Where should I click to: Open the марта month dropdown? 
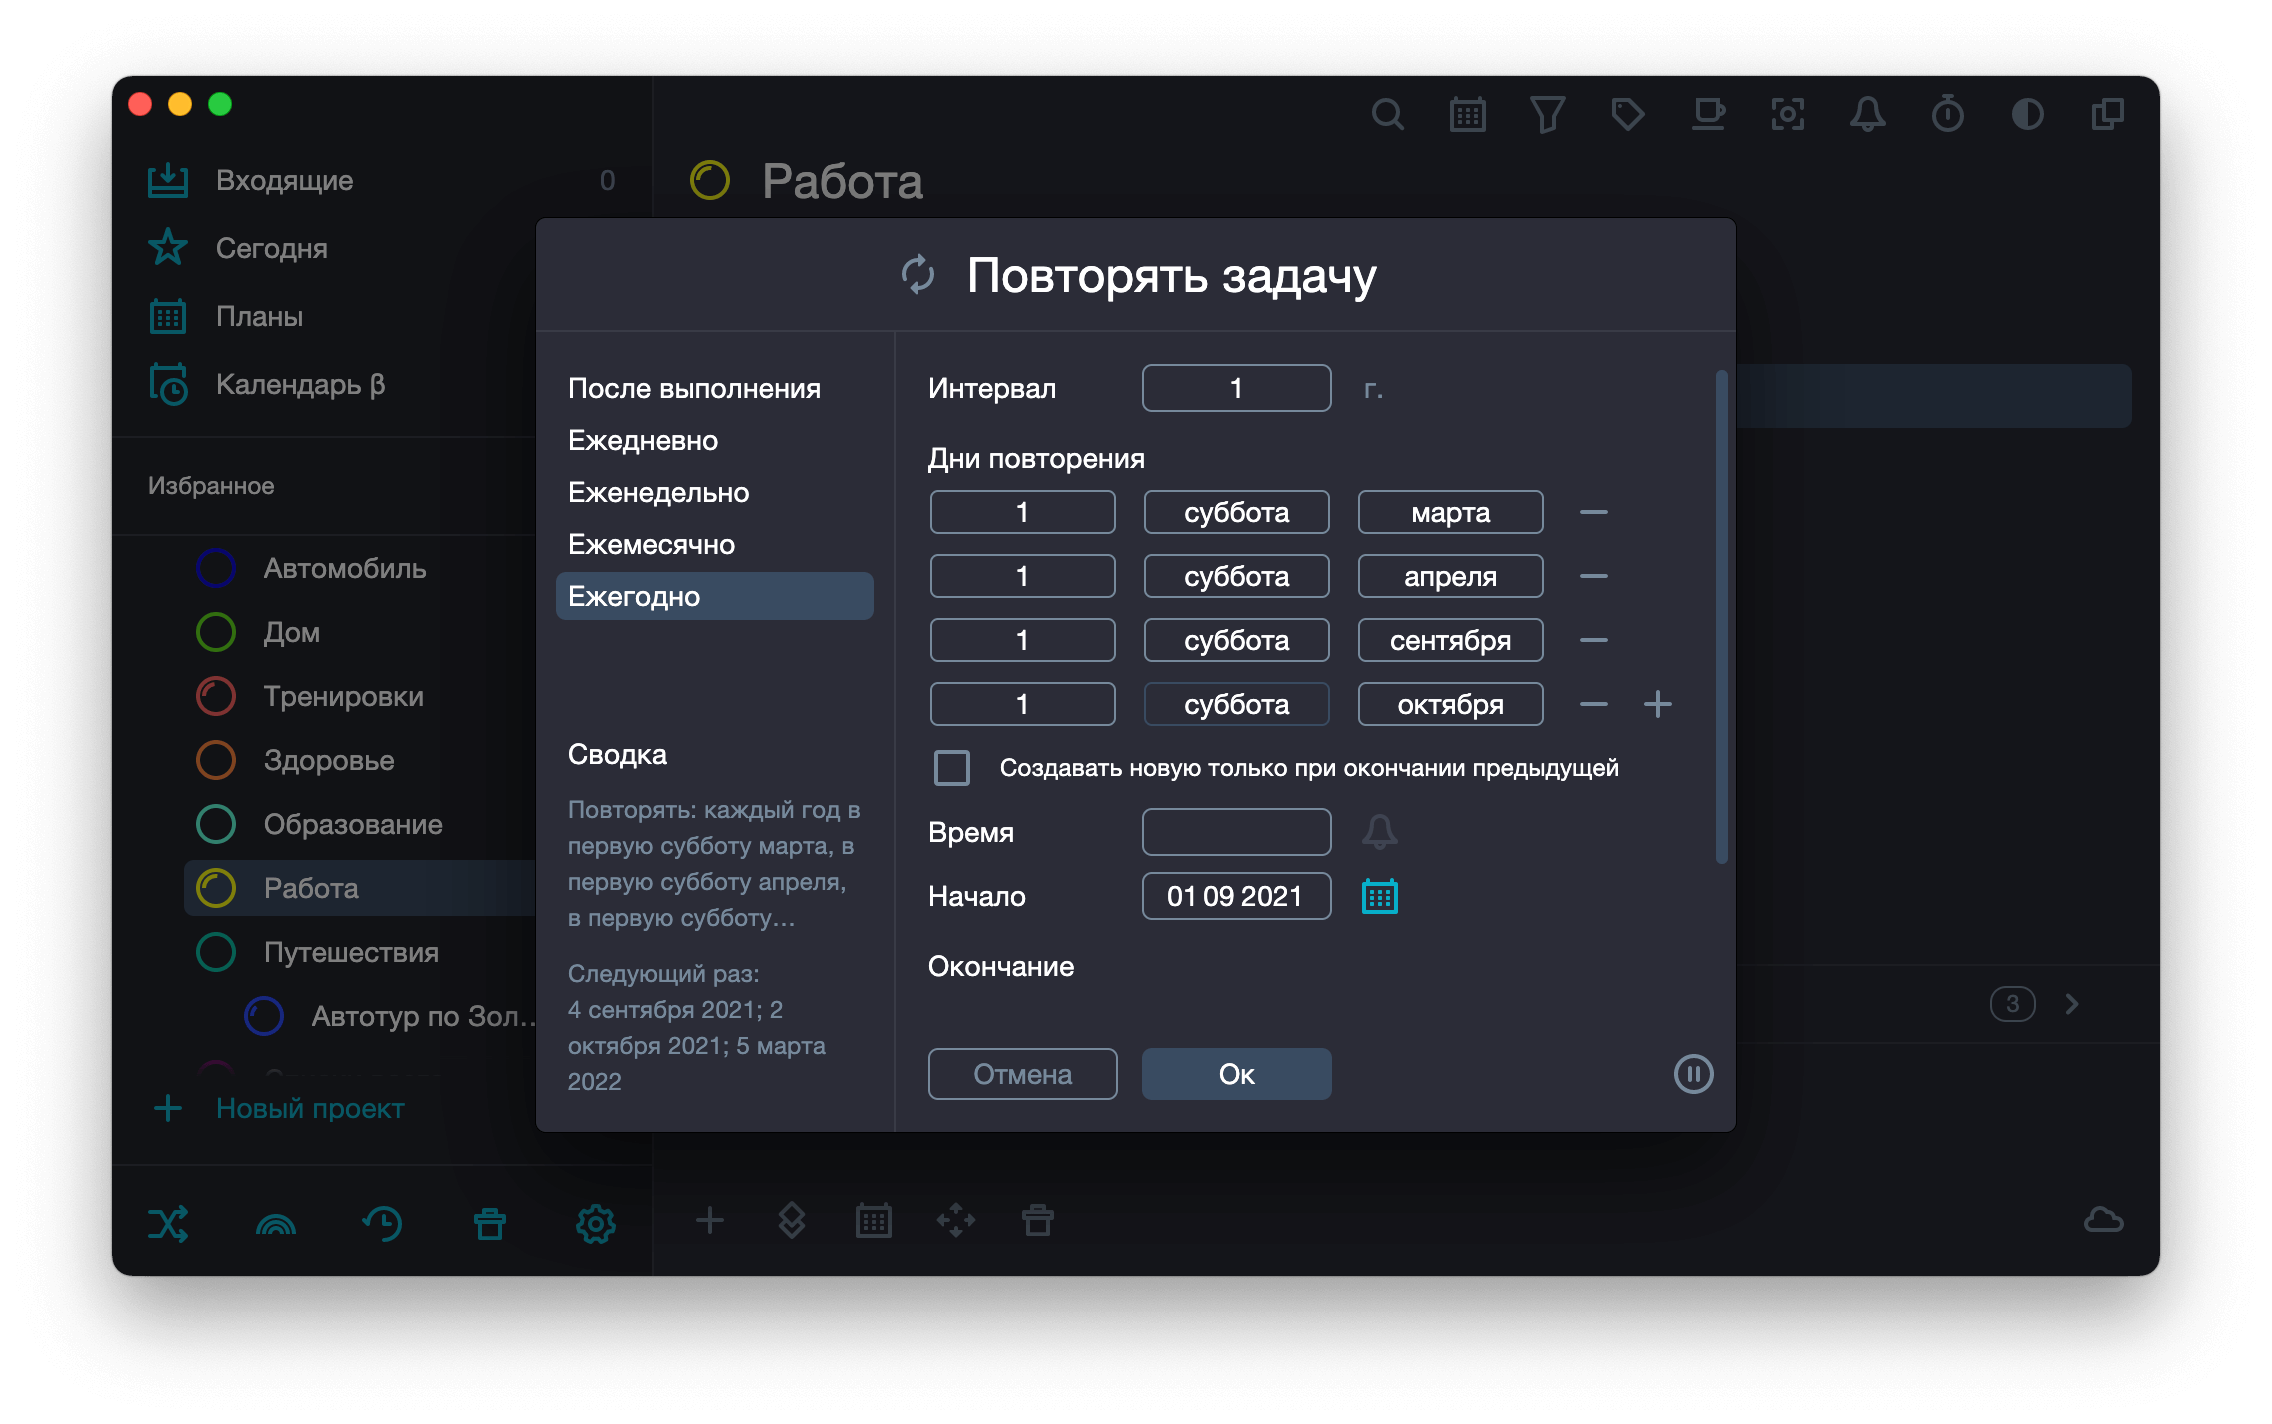[x=1449, y=512]
